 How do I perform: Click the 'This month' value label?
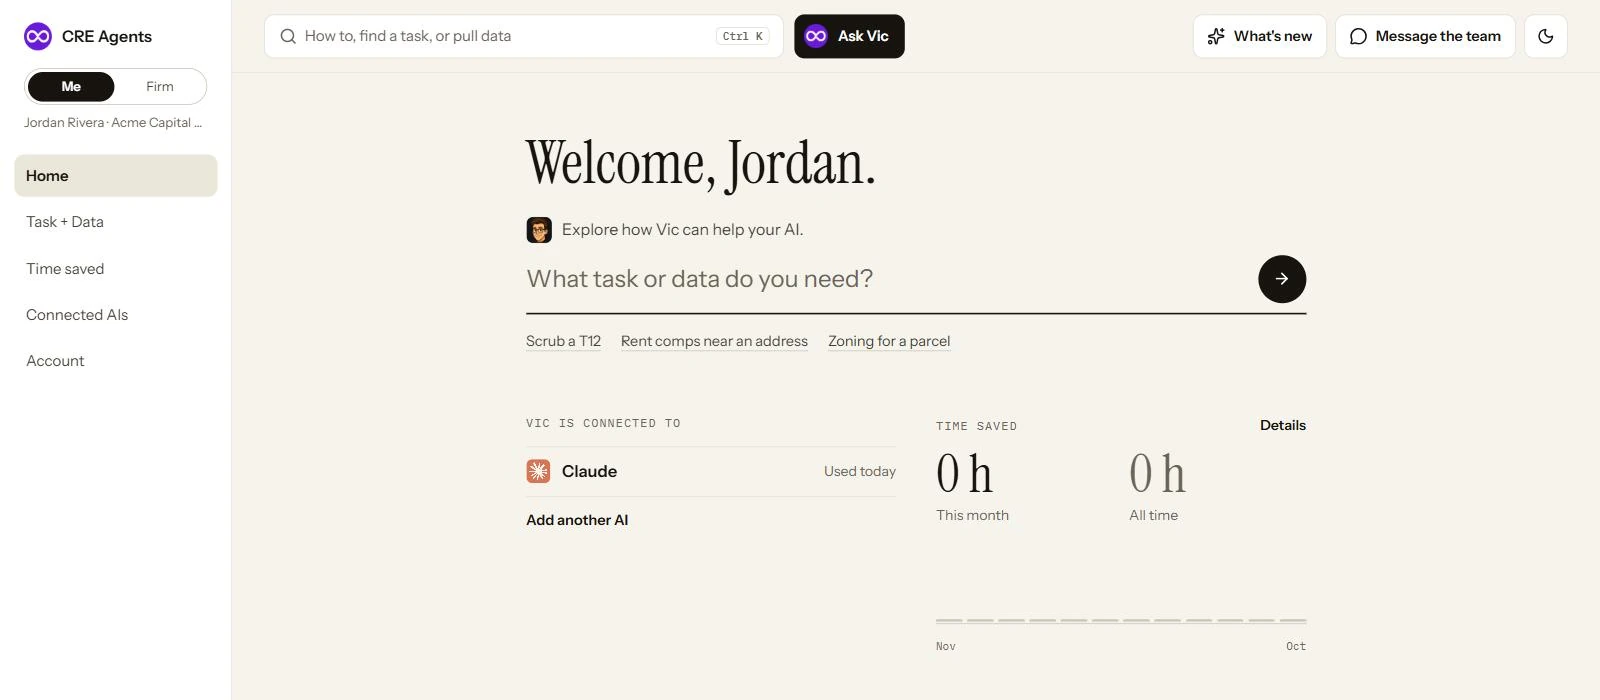coord(972,515)
